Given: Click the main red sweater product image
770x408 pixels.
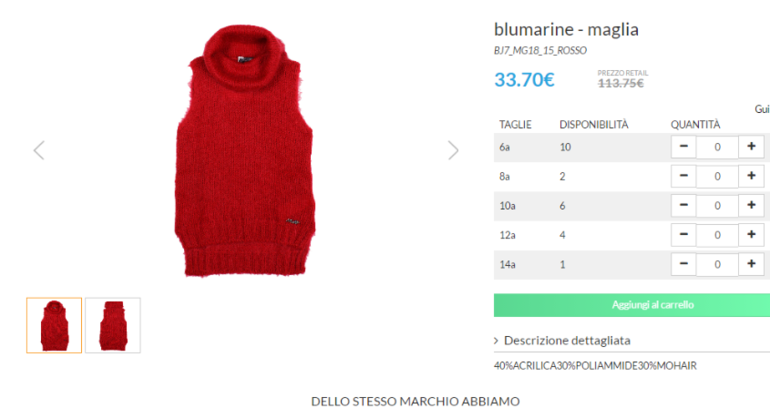Looking at the screenshot, I should [245, 150].
